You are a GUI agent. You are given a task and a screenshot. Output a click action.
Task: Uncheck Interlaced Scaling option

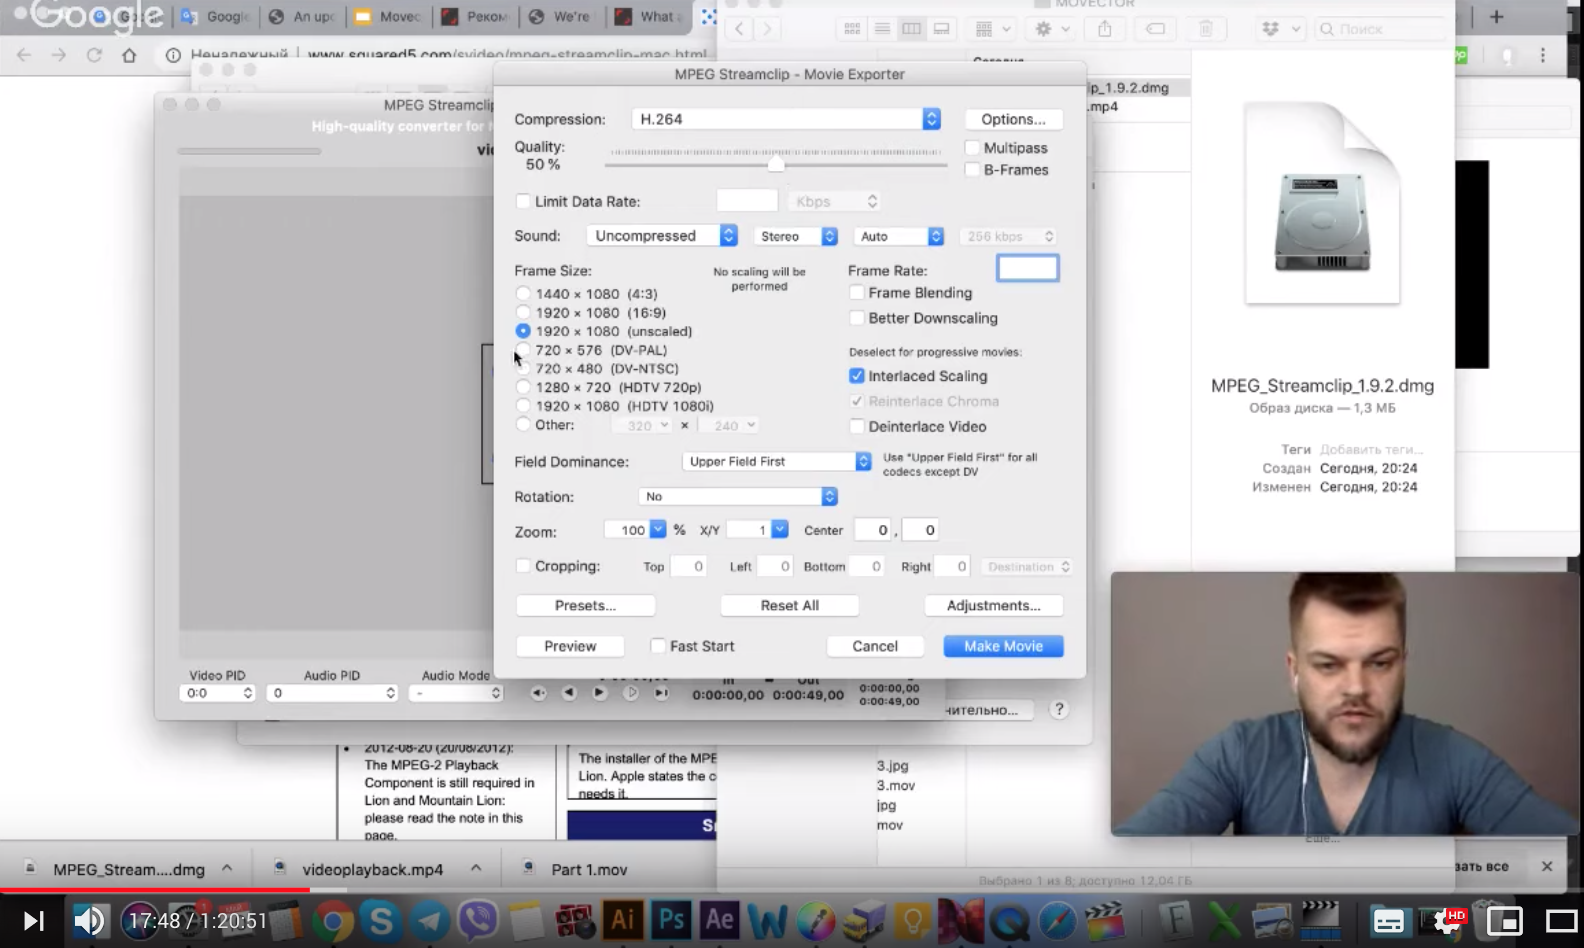pos(857,376)
